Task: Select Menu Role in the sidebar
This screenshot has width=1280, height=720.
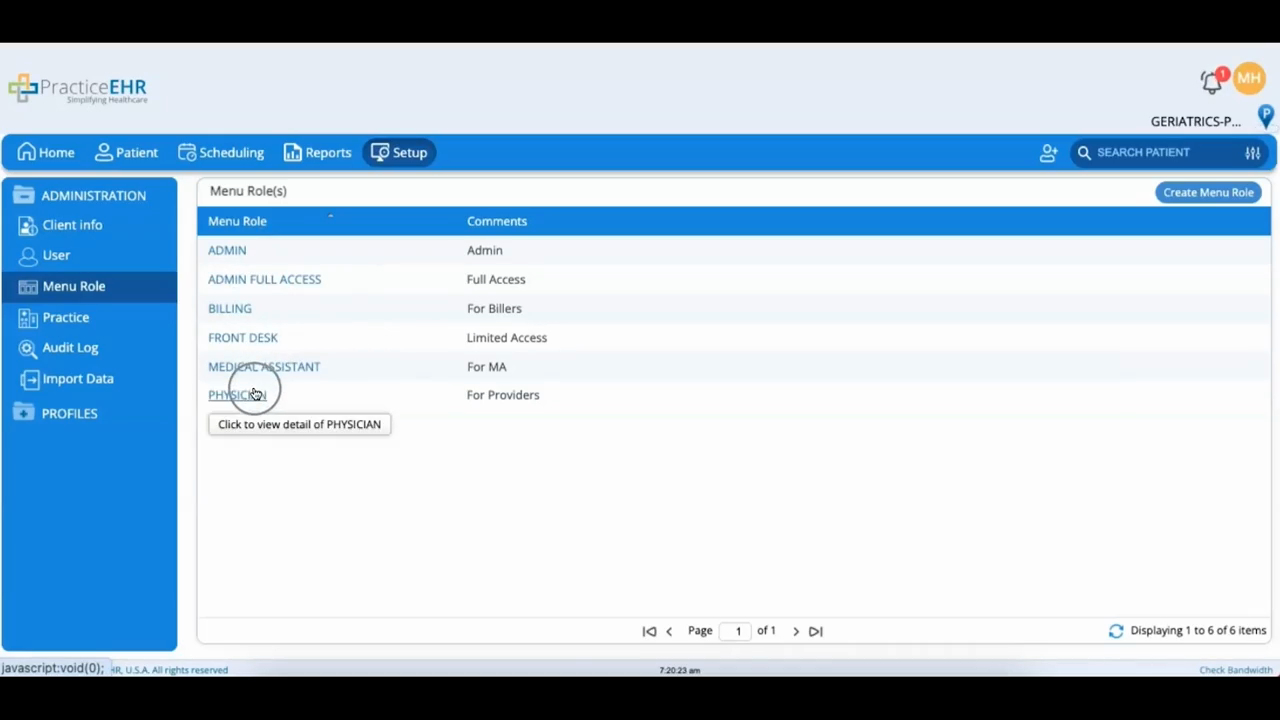Action: click(x=89, y=286)
